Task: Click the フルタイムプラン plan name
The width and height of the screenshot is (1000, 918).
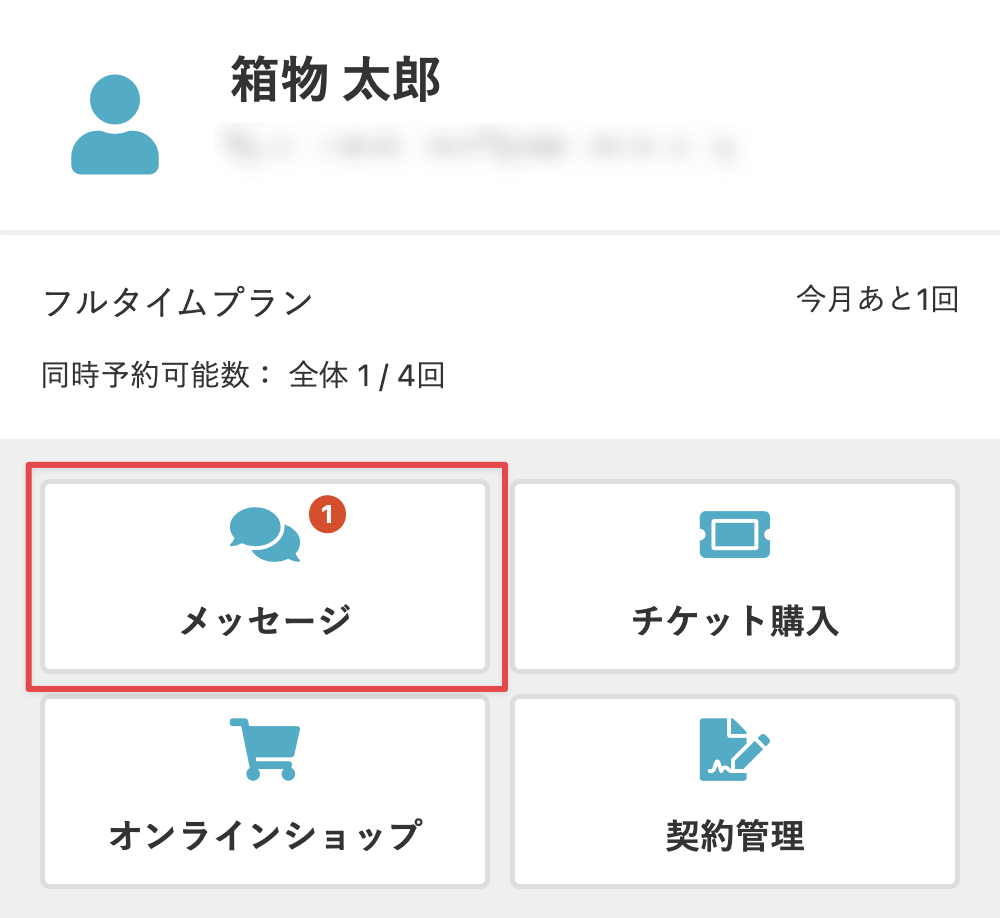Action: 178,302
